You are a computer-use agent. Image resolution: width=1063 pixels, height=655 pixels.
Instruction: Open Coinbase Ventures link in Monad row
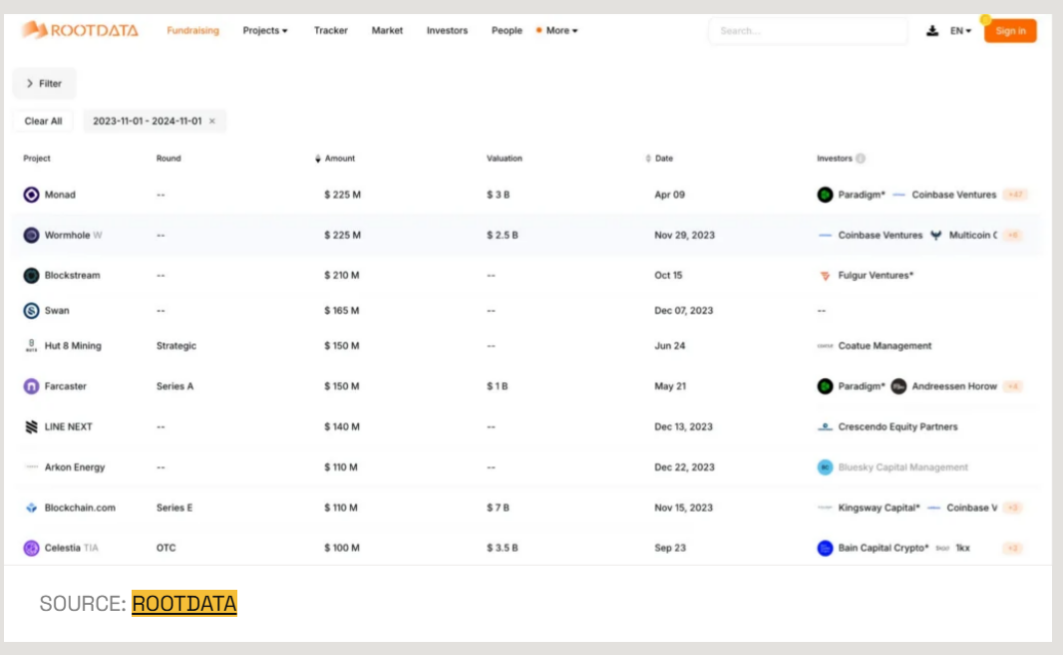point(954,195)
